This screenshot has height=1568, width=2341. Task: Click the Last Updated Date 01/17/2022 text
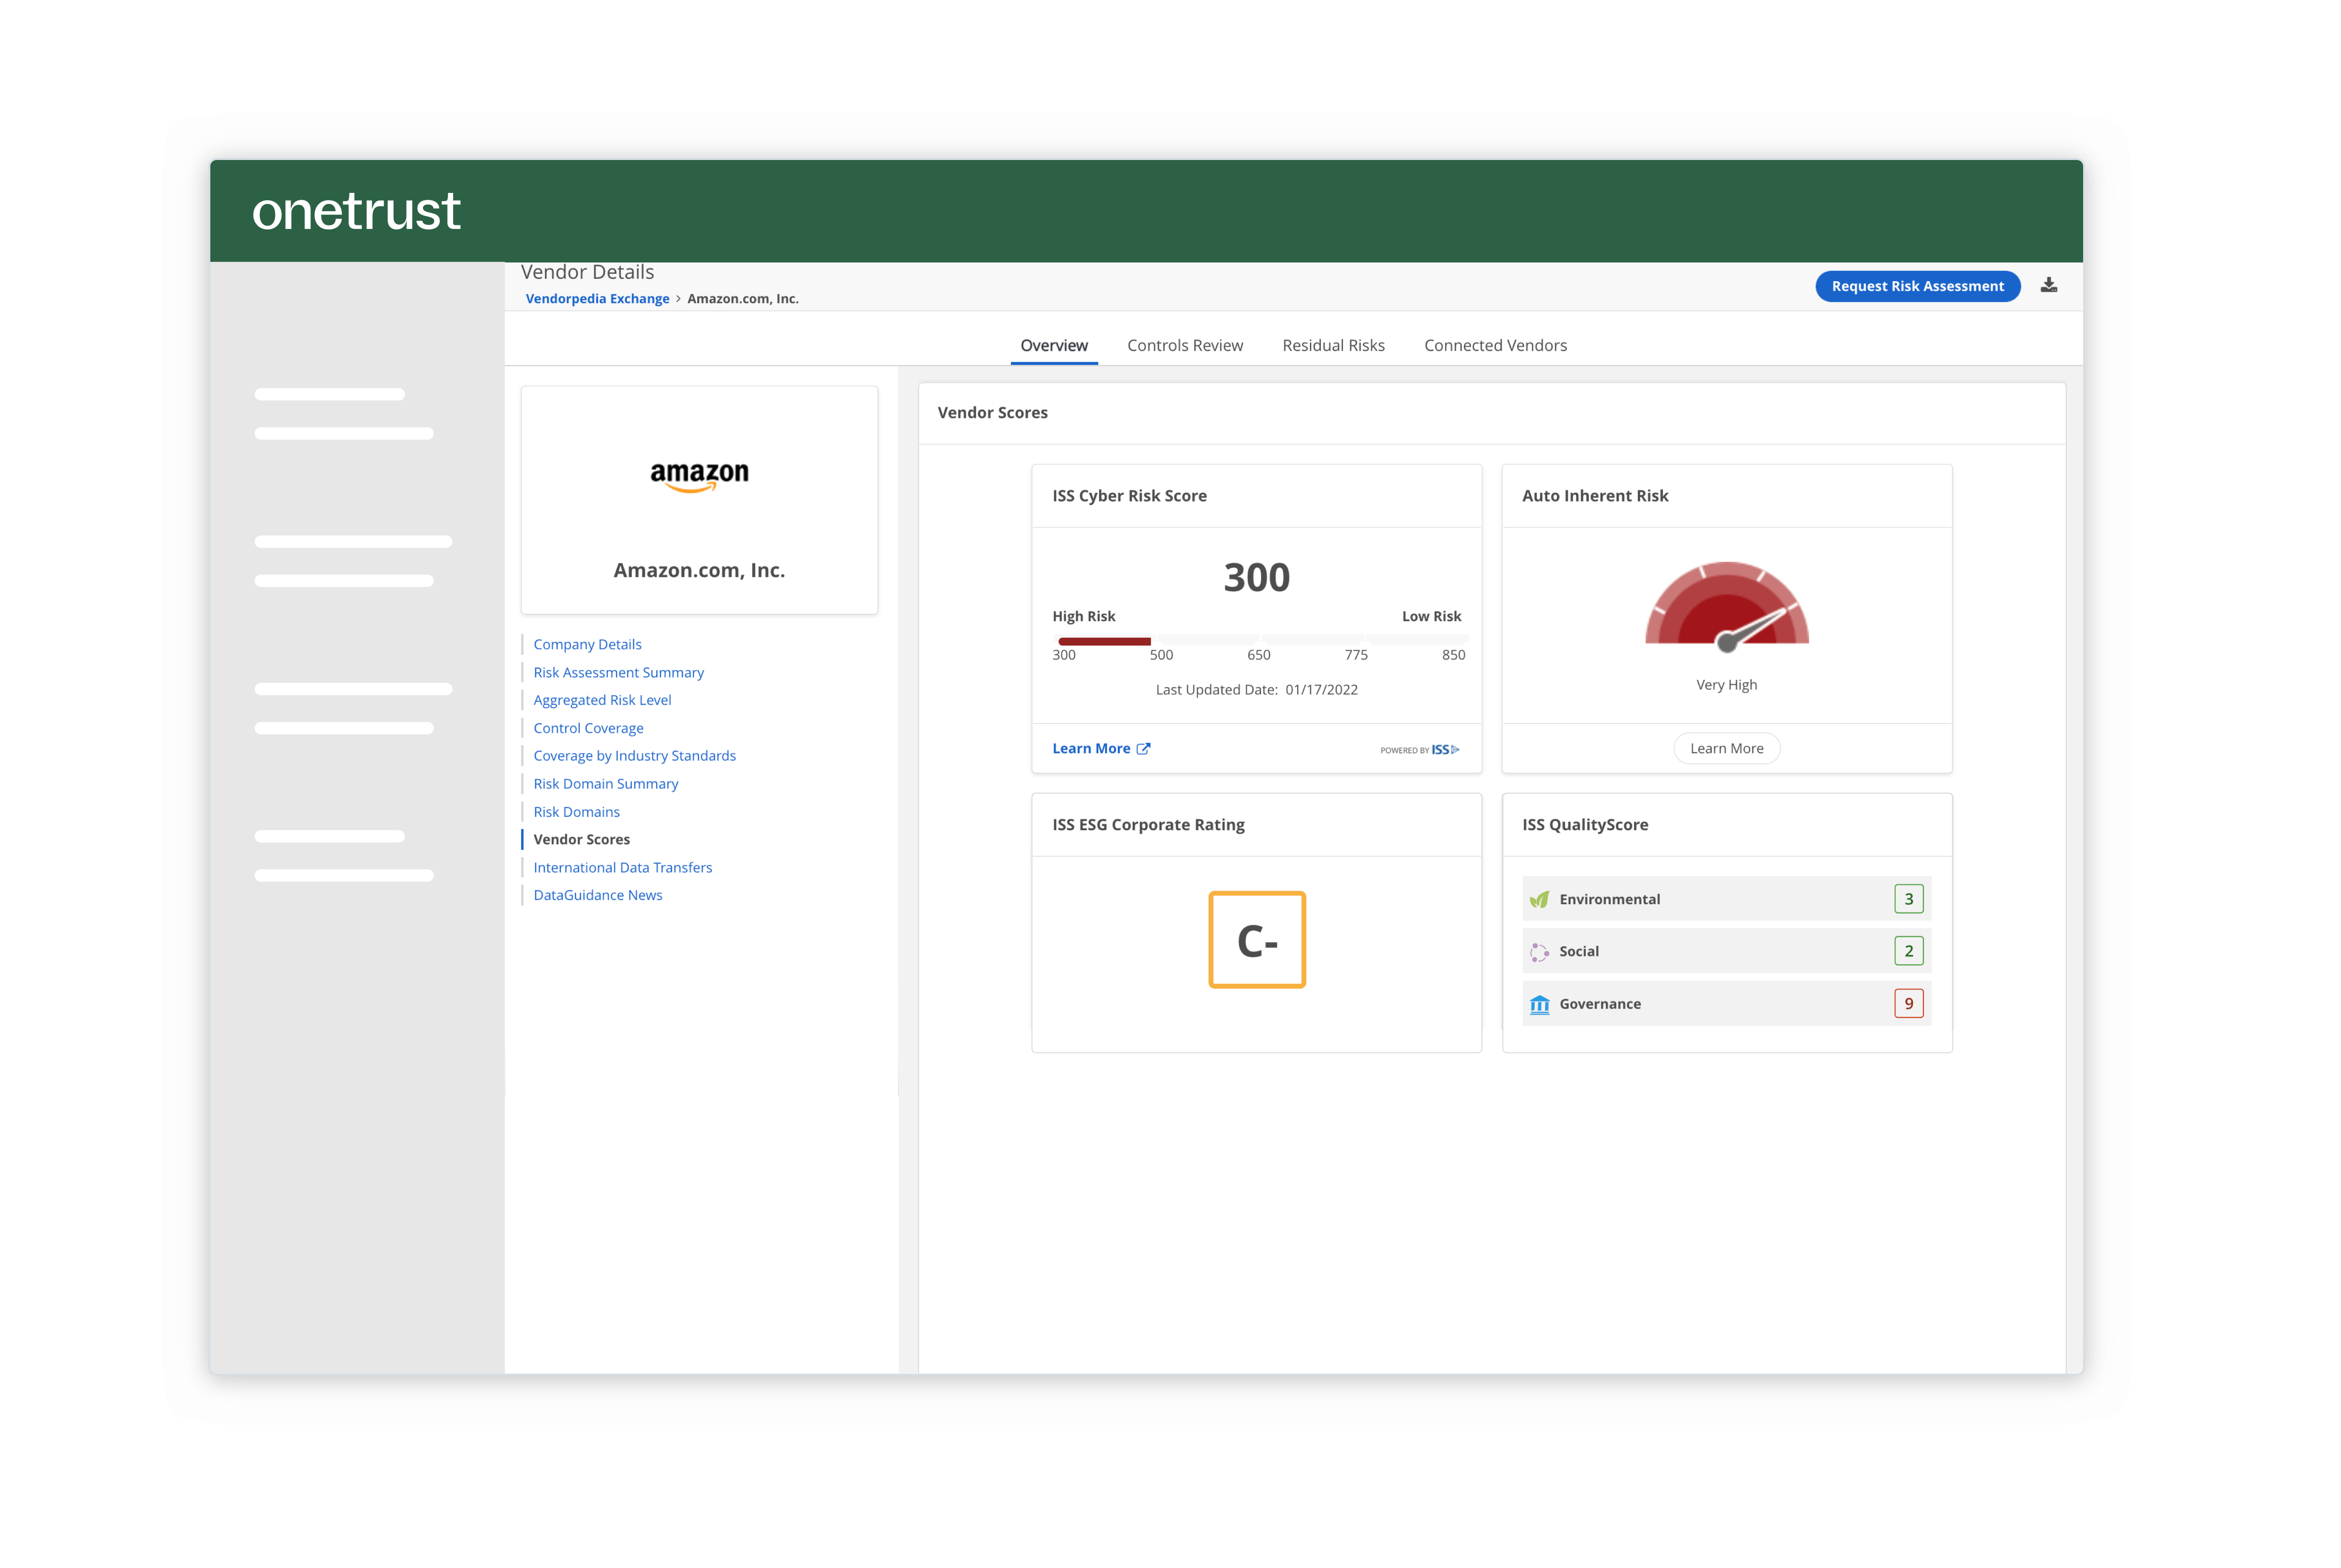pyautogui.click(x=1256, y=689)
